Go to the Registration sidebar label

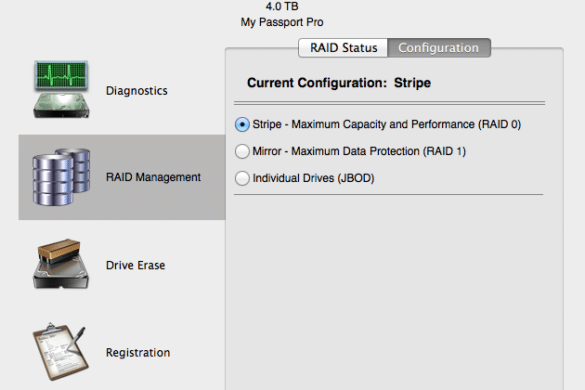(x=138, y=353)
